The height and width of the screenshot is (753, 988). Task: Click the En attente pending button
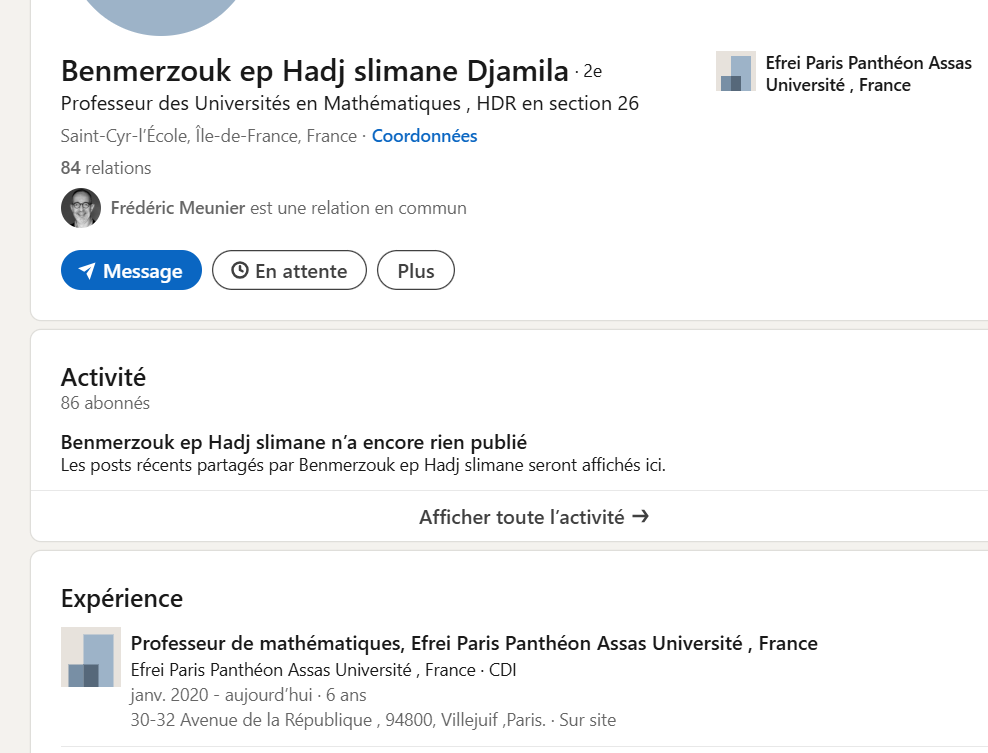(290, 270)
